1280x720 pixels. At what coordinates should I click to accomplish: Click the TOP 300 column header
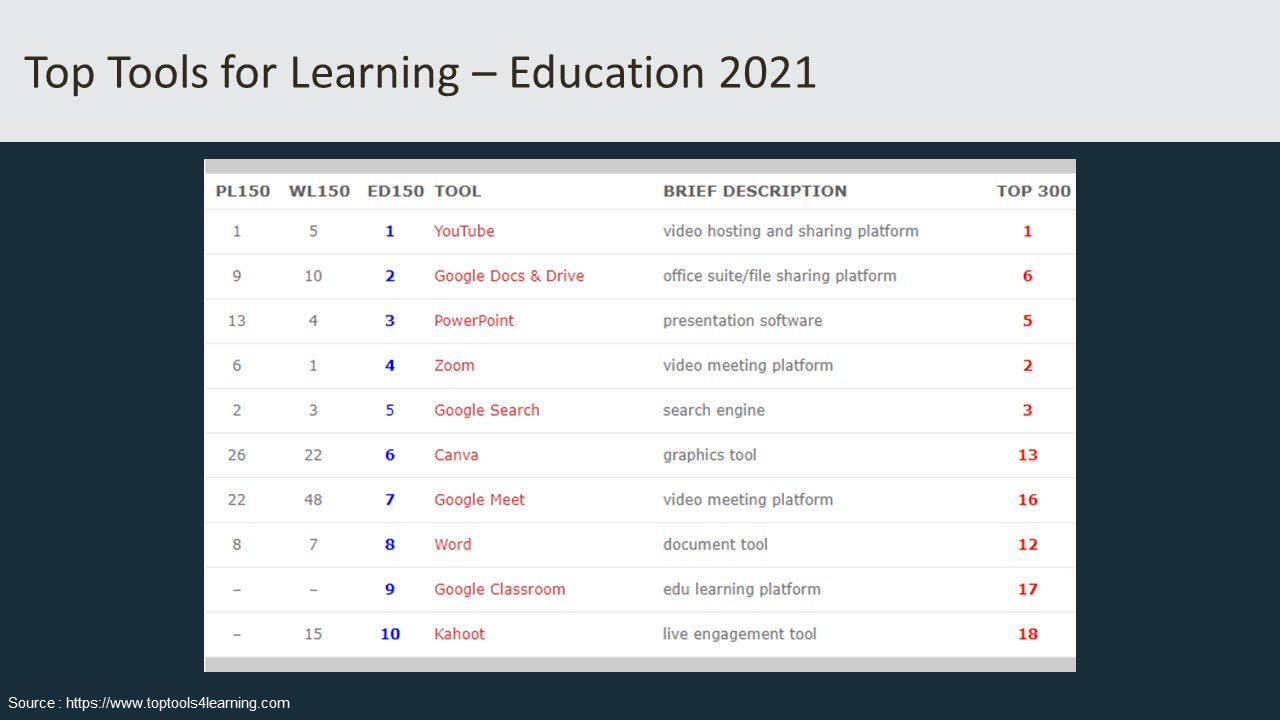pyautogui.click(x=1034, y=191)
